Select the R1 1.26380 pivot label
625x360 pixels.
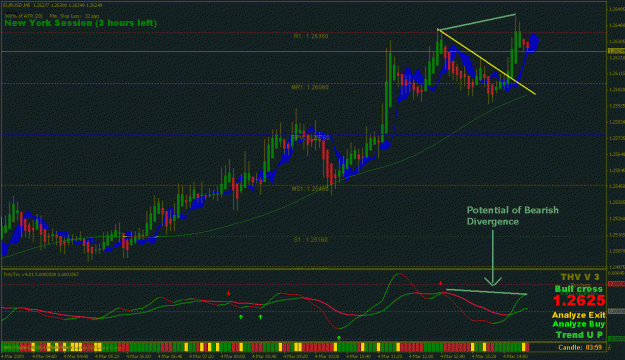tap(311, 36)
